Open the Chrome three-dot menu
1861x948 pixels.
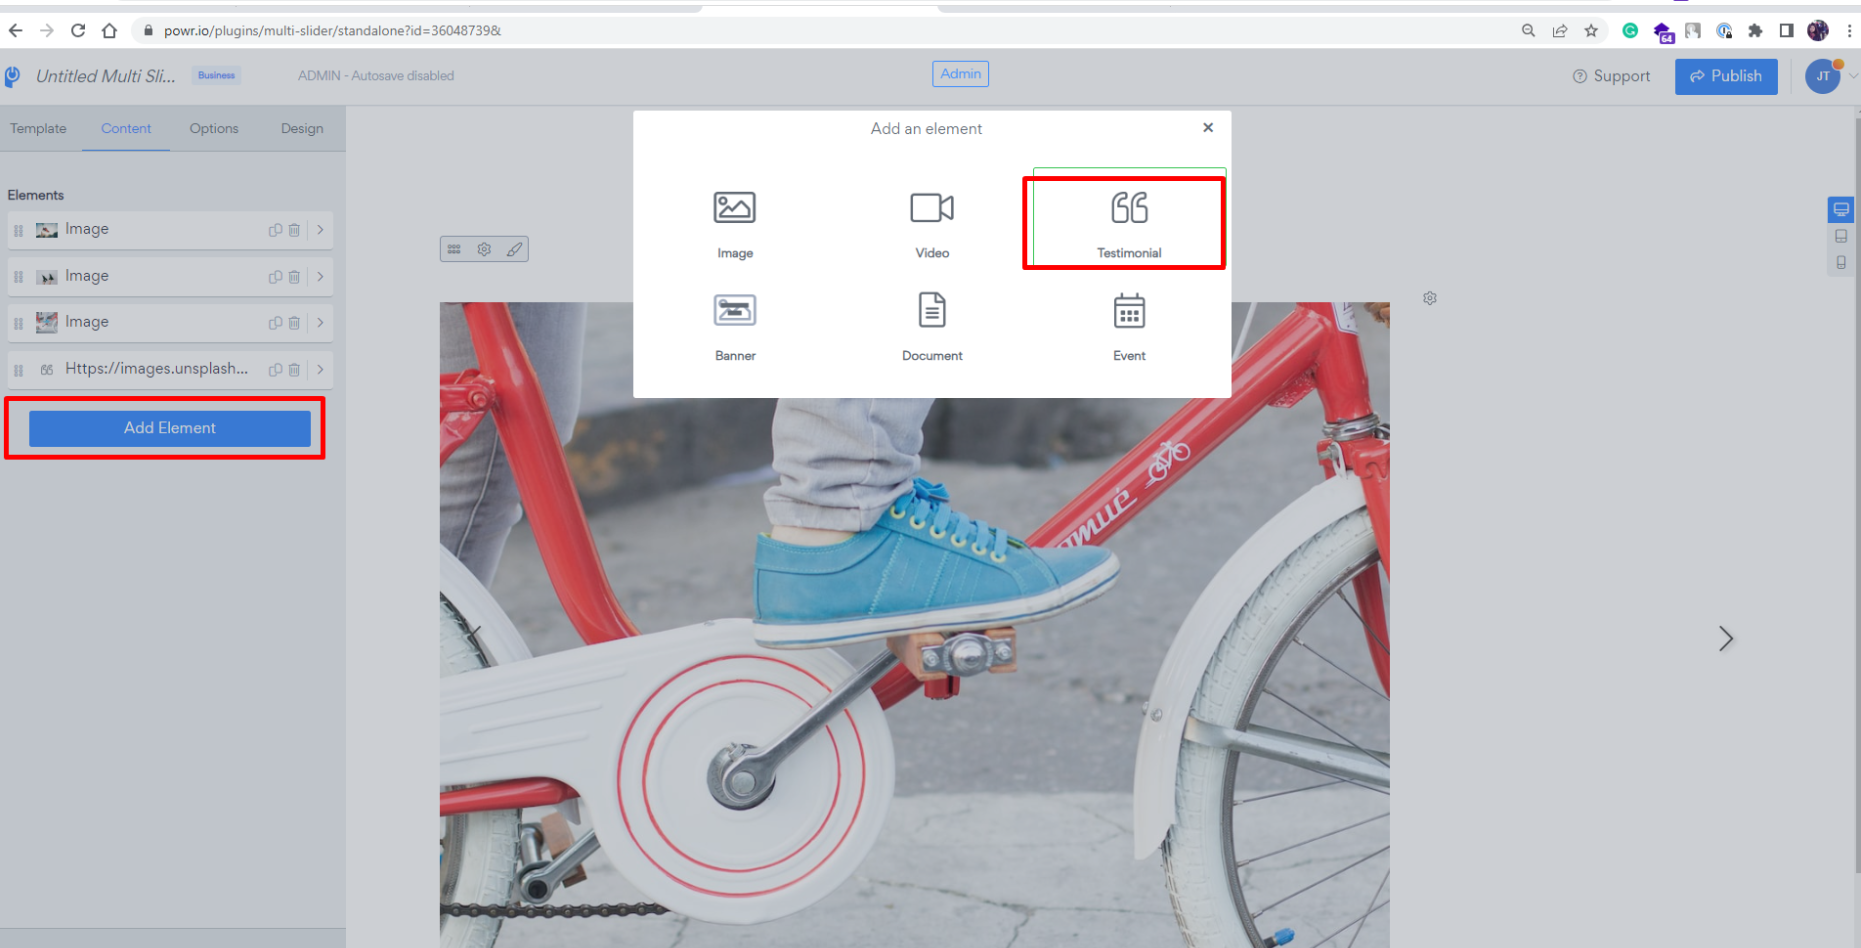point(1849,31)
